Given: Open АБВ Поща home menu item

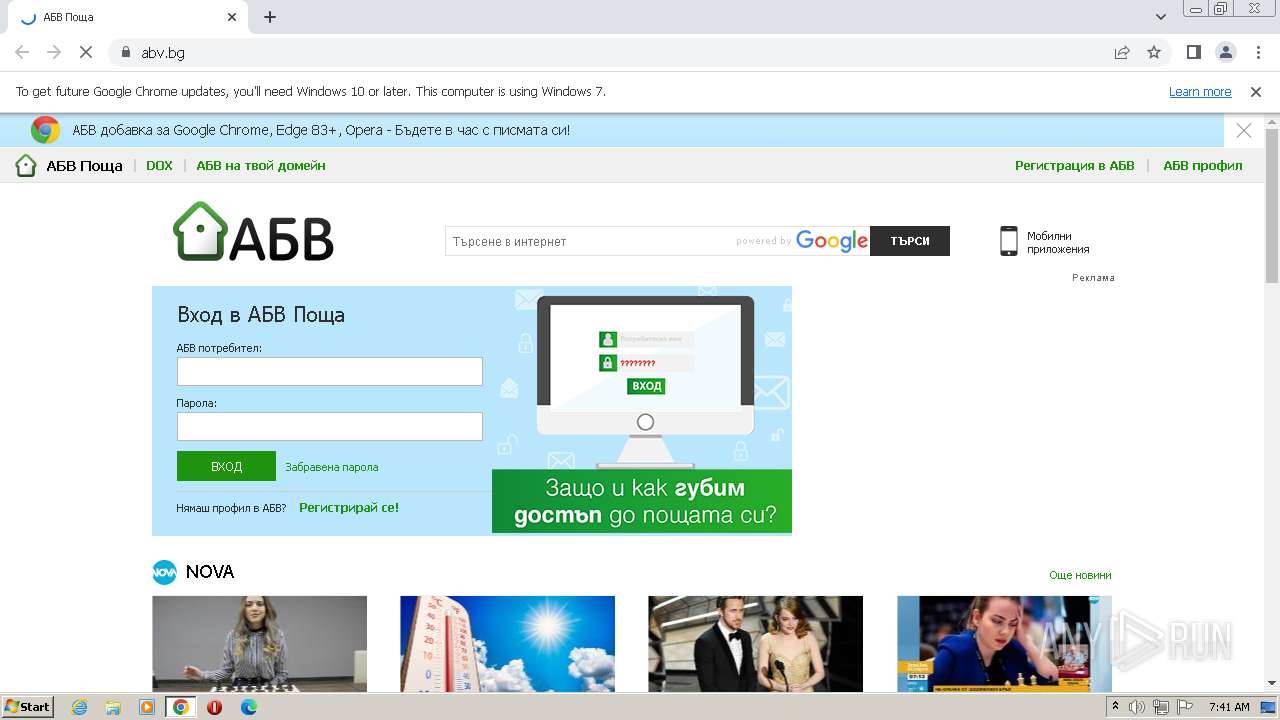Looking at the screenshot, I should point(69,166).
